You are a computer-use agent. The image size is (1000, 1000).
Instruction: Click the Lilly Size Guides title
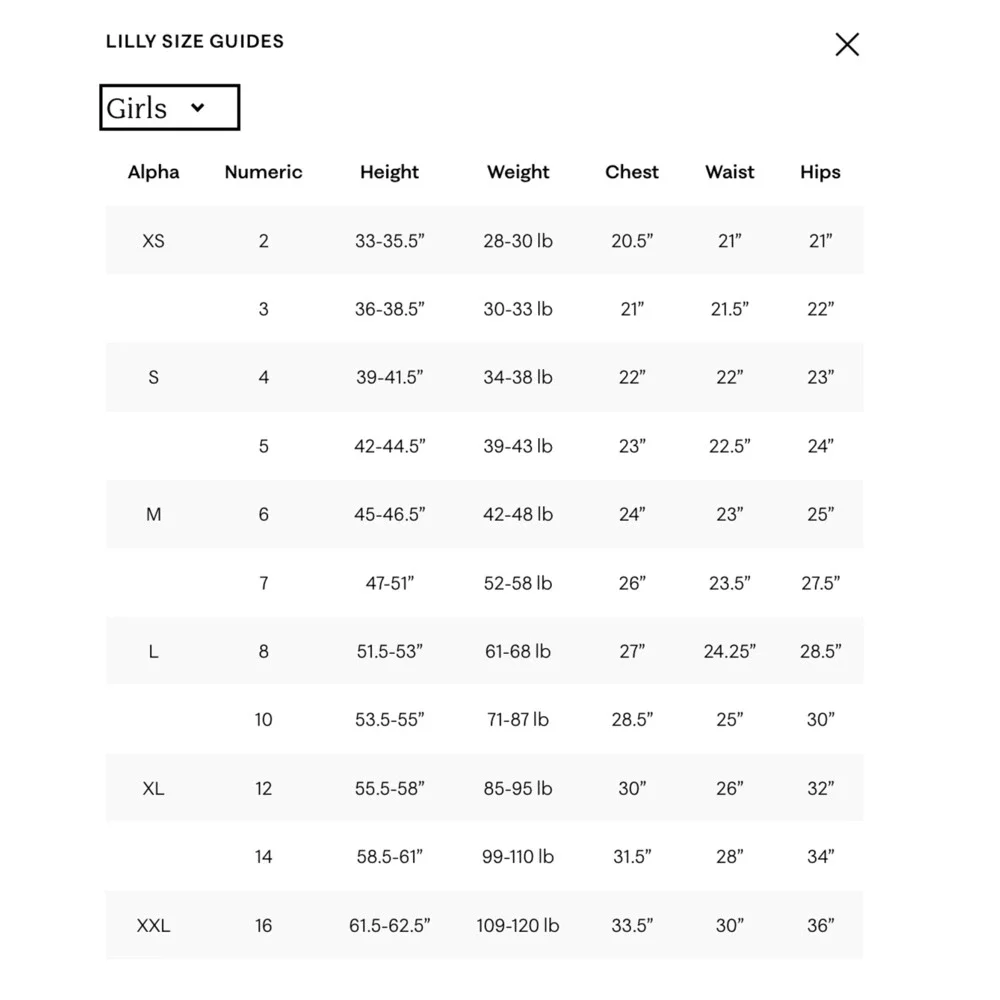pos(195,41)
